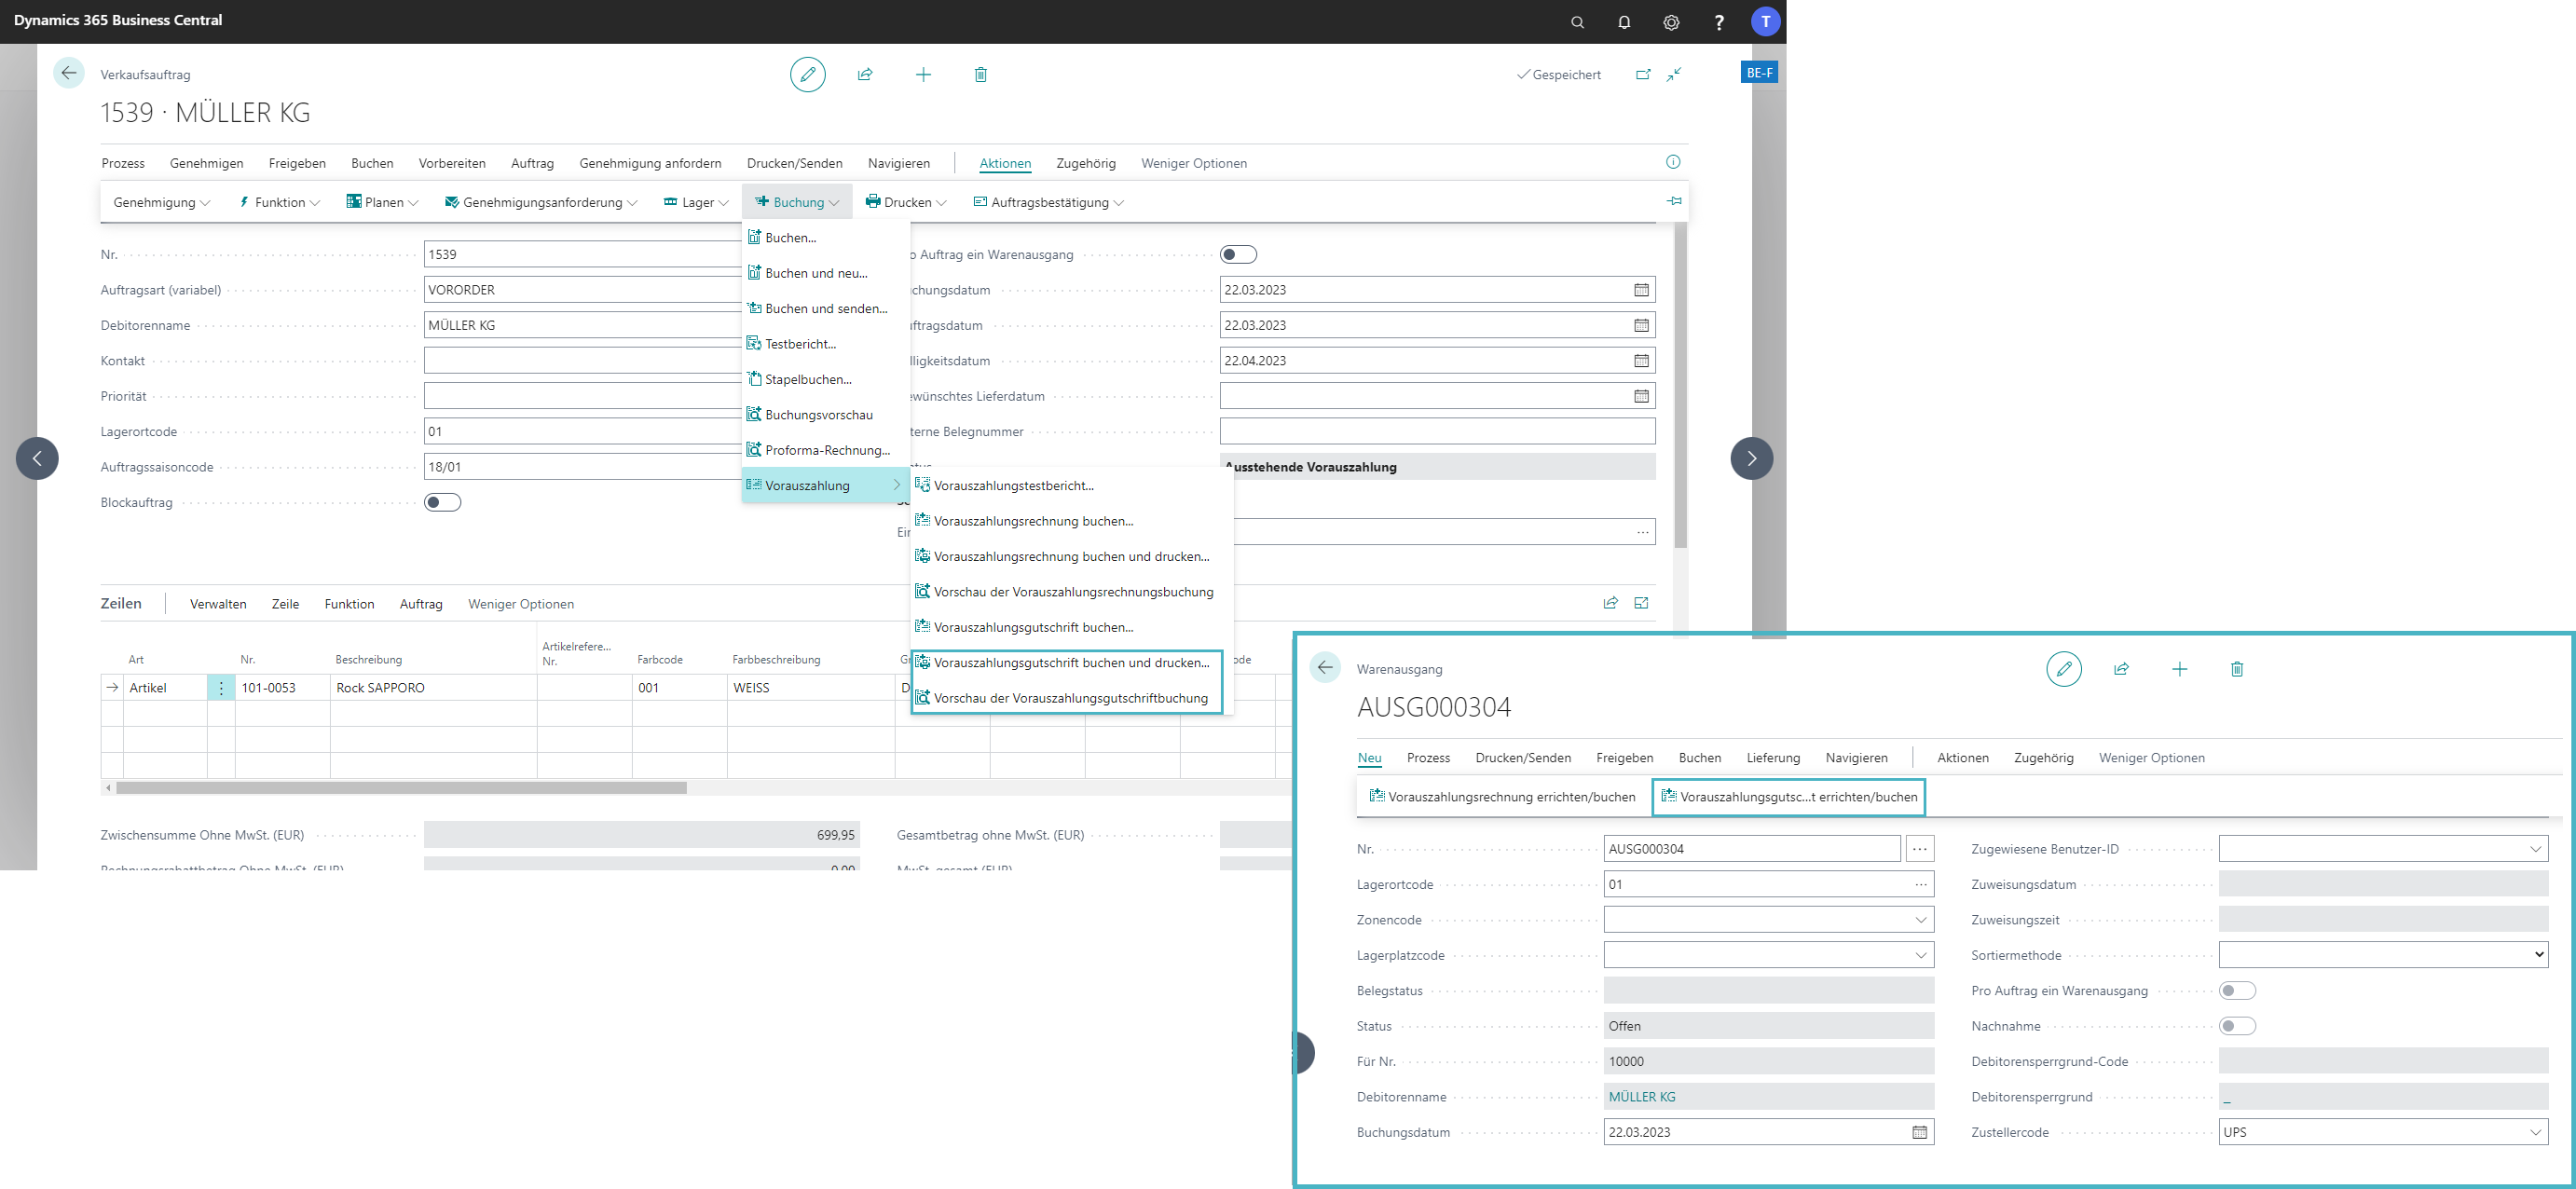Screen dimensions: 2576x1189
Task: Delete the sales order via trash icon
Action: click(x=980, y=74)
